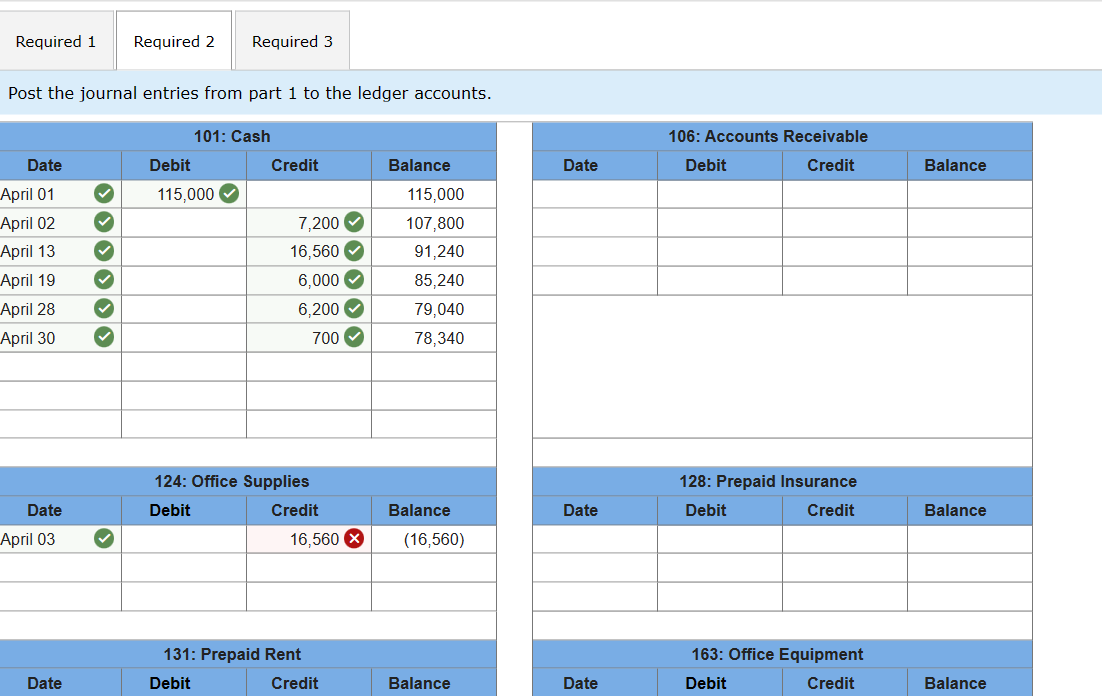Image resolution: width=1102 pixels, height=698 pixels.
Task: Click the 91,240 balance value in Cash
Action: pyautogui.click(x=439, y=252)
